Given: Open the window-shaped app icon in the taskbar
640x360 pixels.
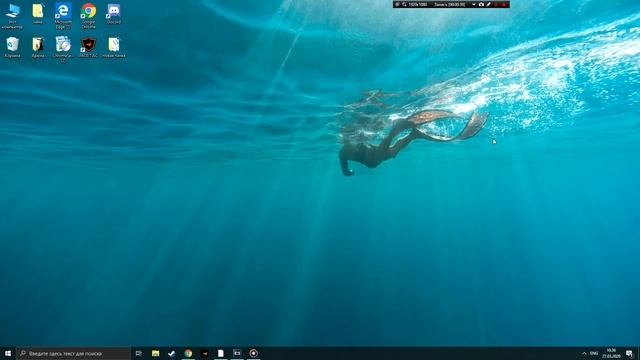Looking at the screenshot, I should click(237, 353).
